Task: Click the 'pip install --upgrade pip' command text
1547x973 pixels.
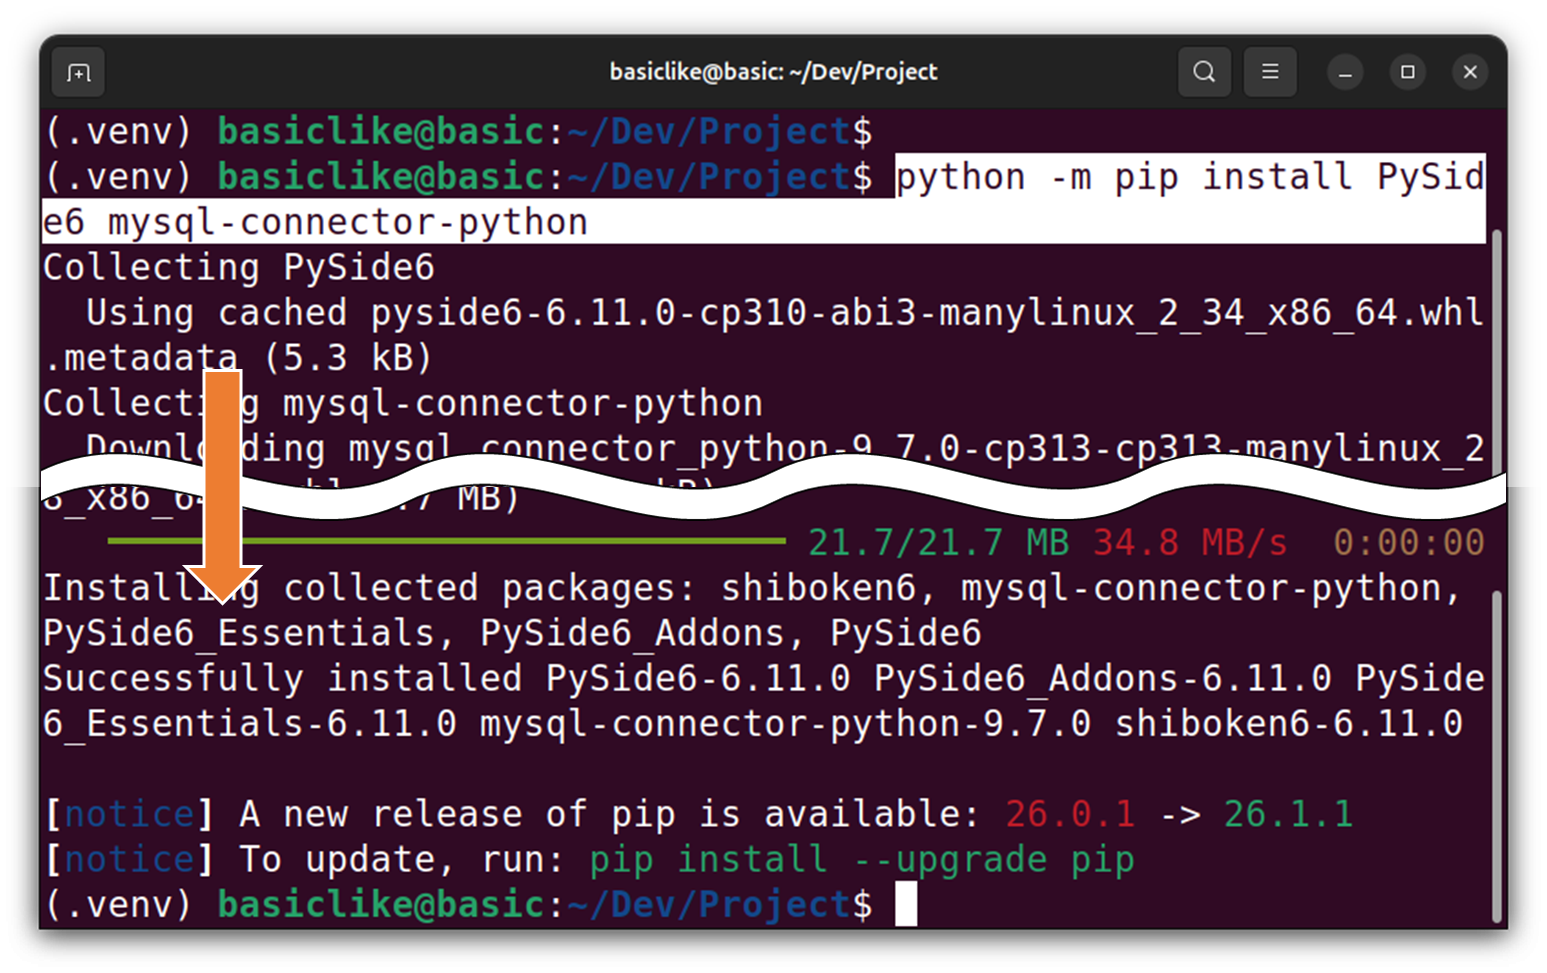Action: [862, 860]
